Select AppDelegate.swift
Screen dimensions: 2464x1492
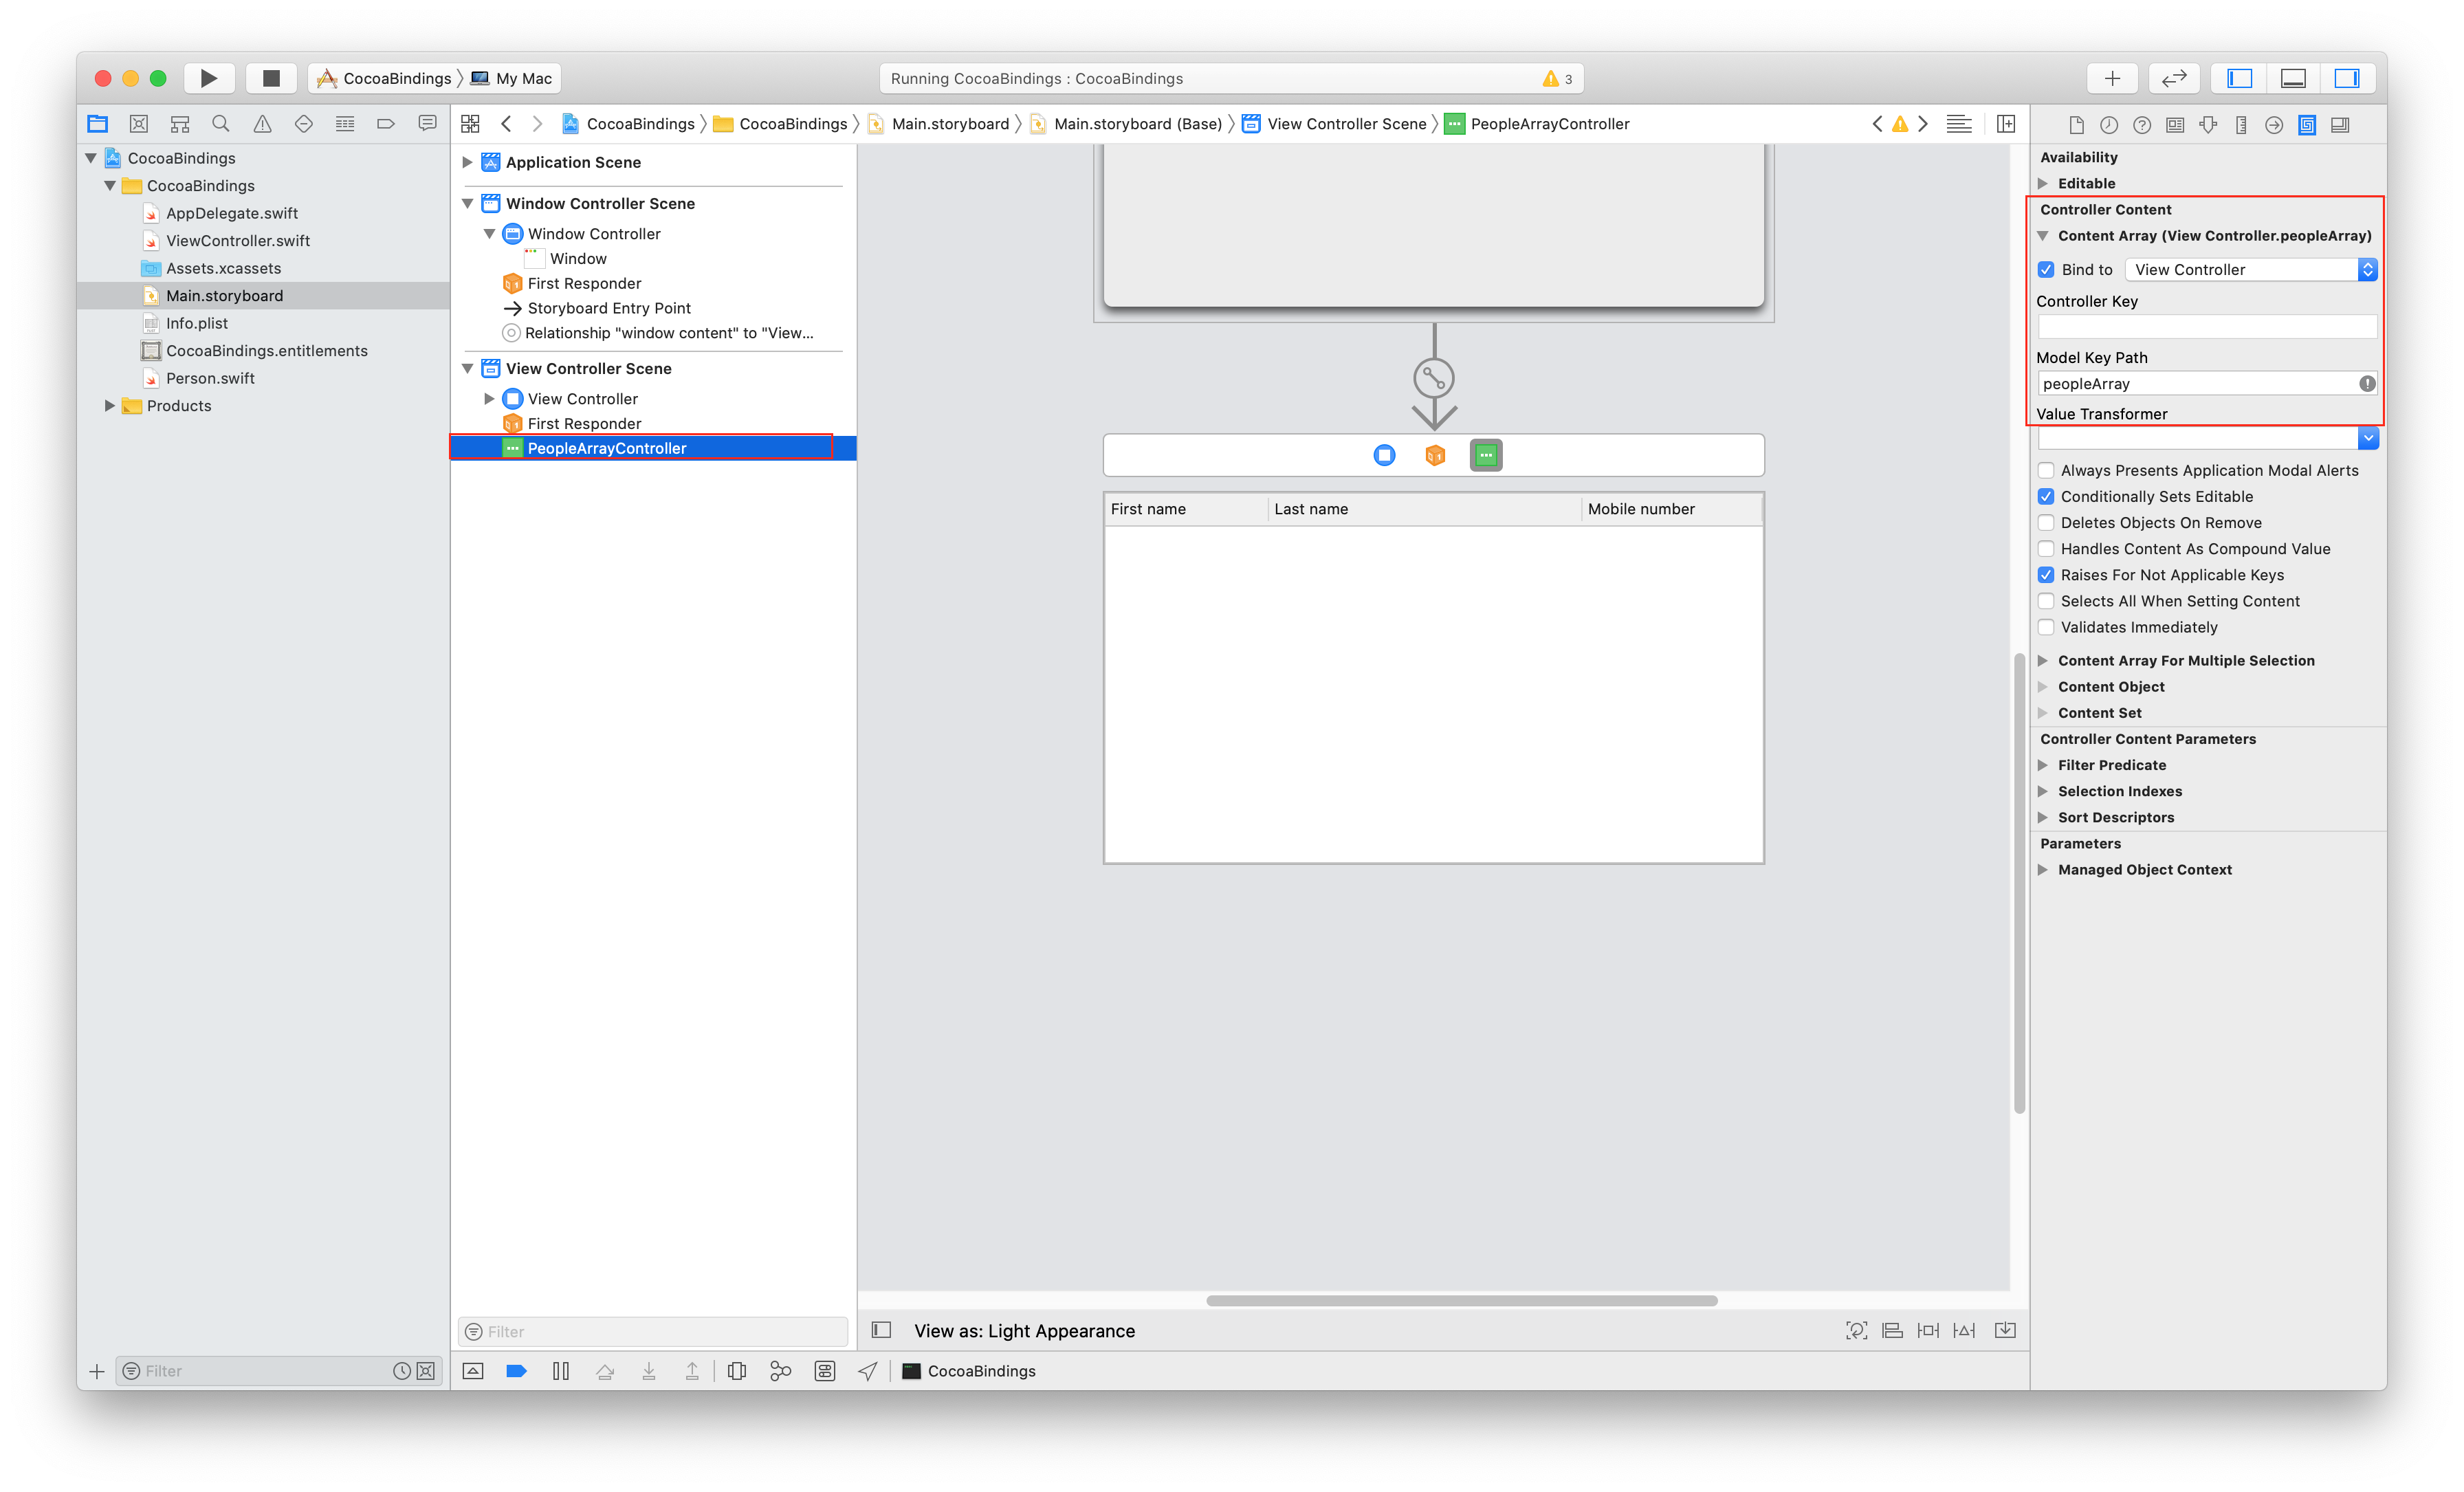(x=232, y=213)
